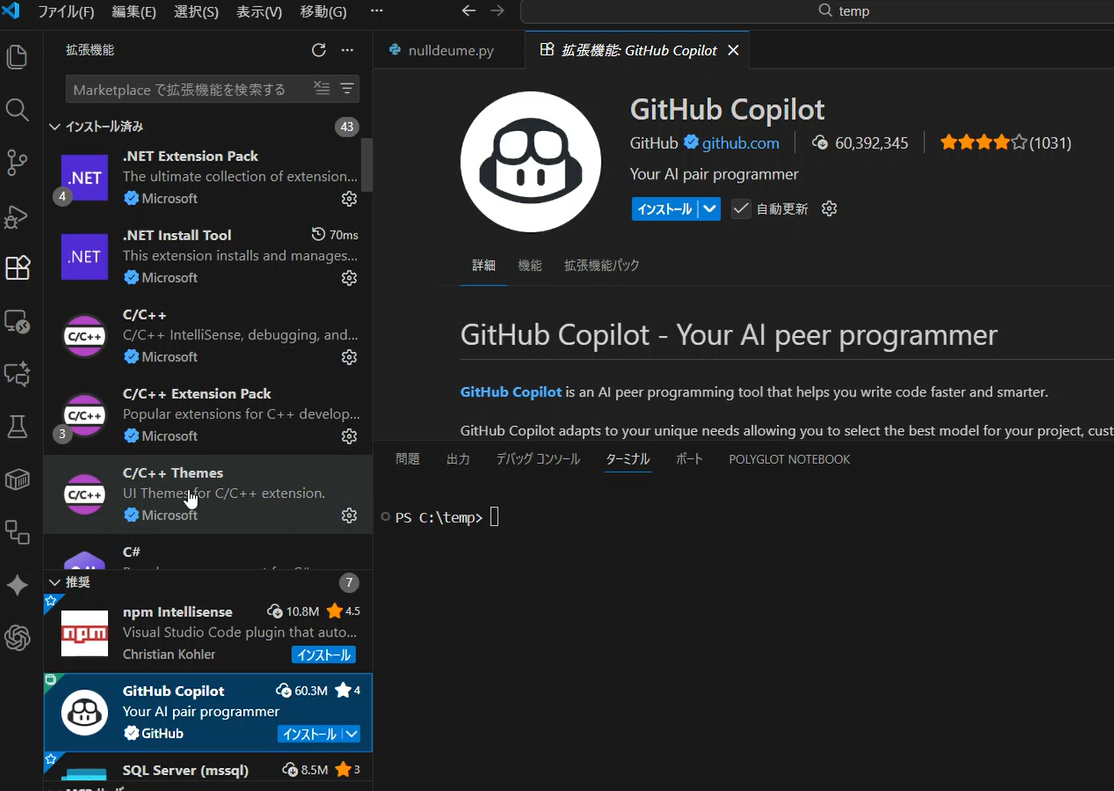The height and width of the screenshot is (791, 1114).
Task: Click the Marketplace extension search field
Action: click(x=190, y=89)
